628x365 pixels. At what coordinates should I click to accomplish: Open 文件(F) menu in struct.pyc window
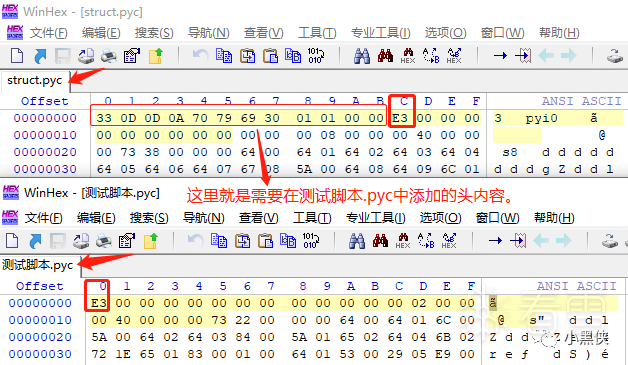pyautogui.click(x=49, y=33)
